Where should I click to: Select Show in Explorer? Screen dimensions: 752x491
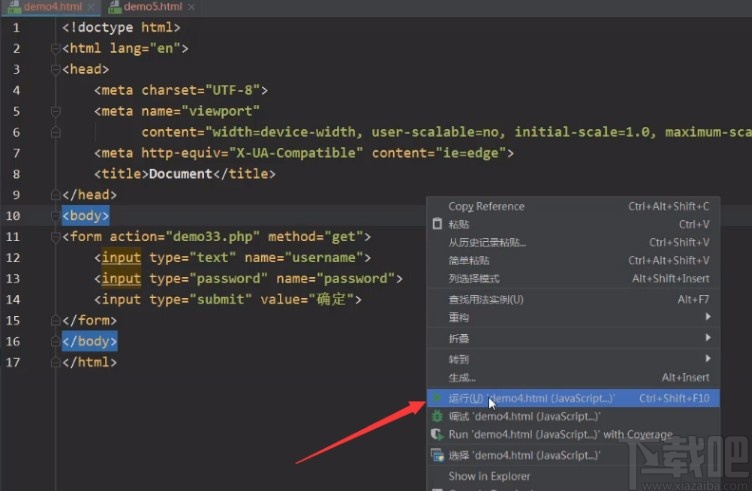click(x=573, y=476)
